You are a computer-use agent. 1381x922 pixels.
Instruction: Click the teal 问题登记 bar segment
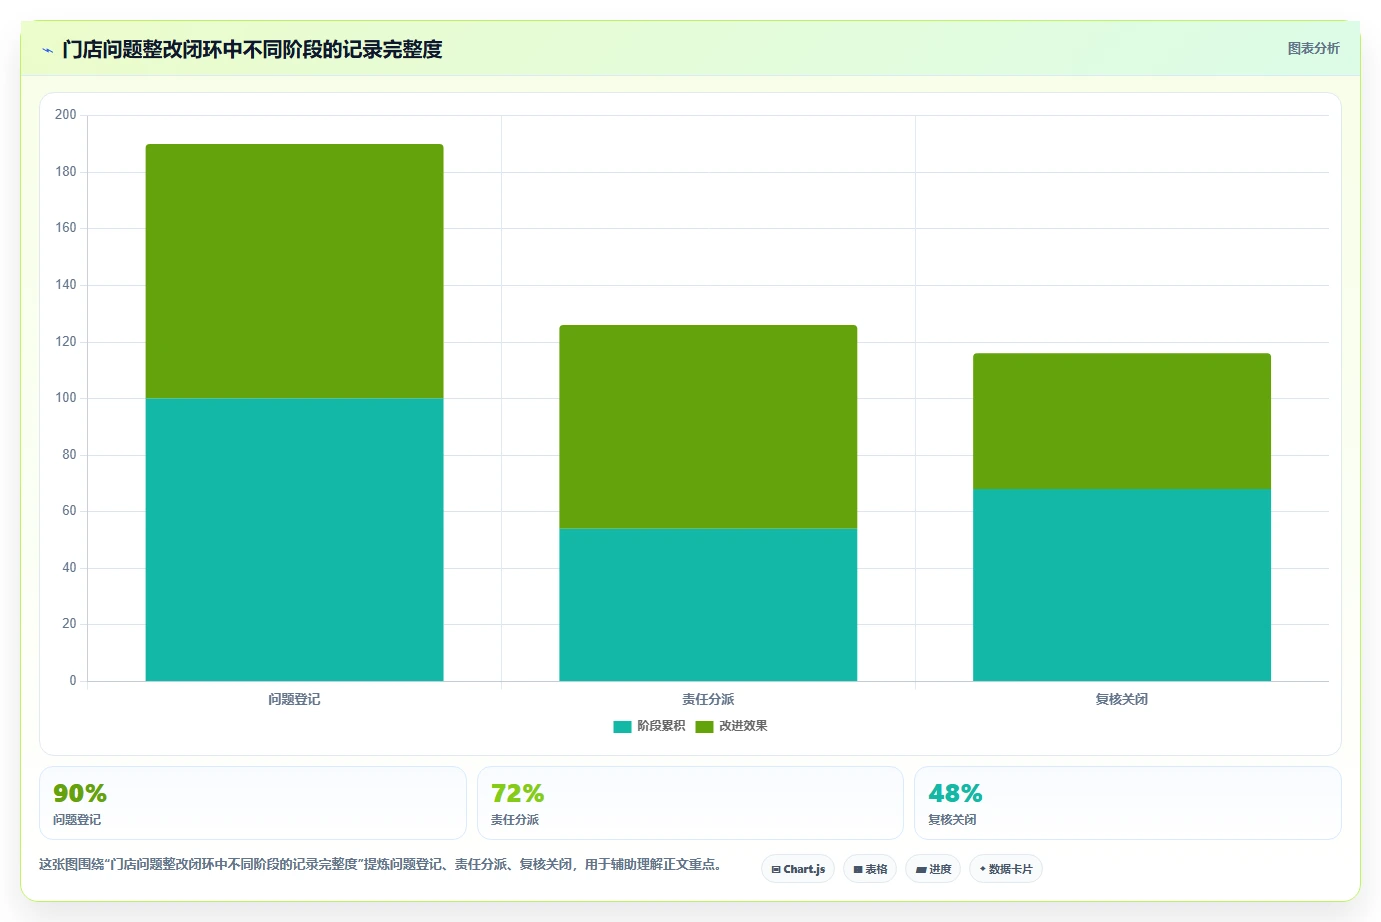(294, 540)
